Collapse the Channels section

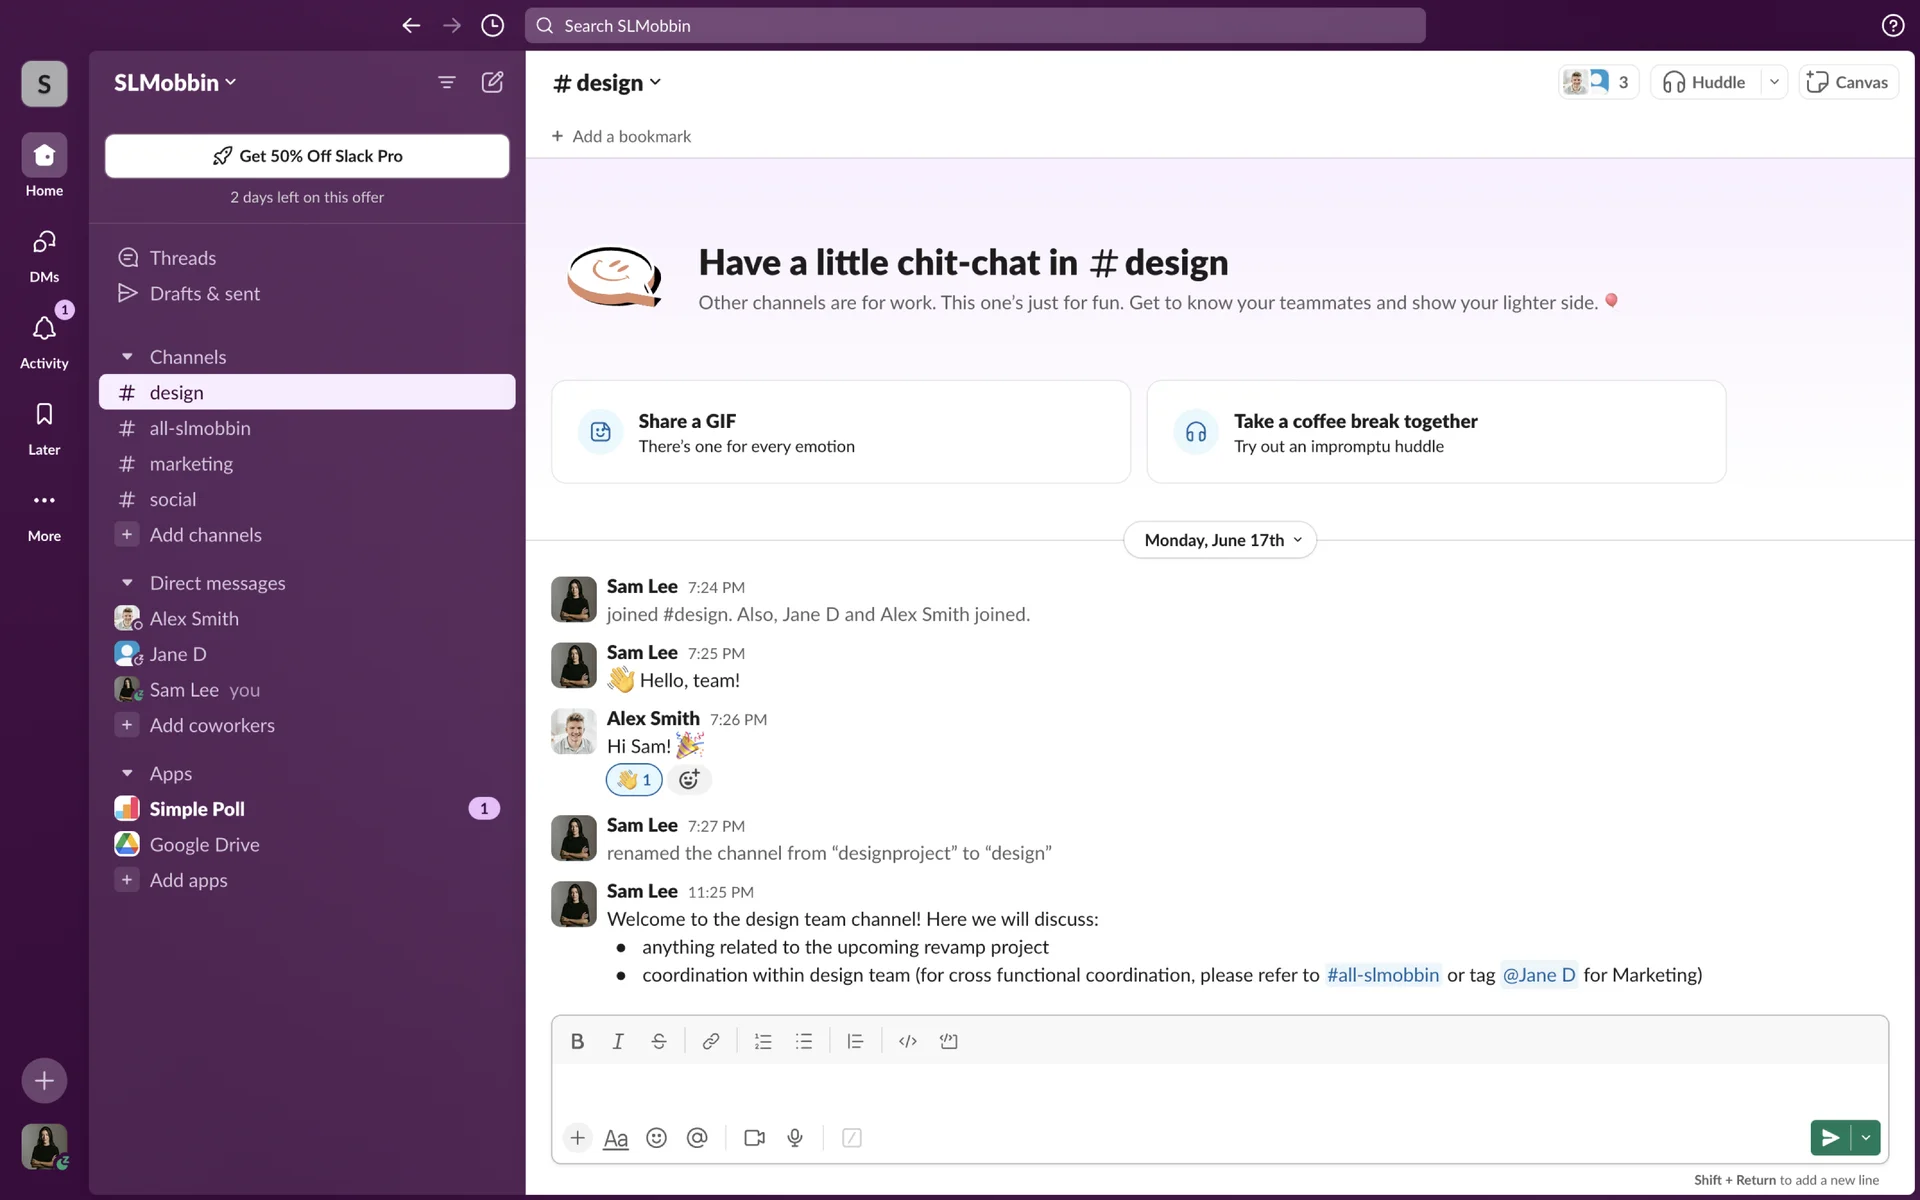coord(127,357)
